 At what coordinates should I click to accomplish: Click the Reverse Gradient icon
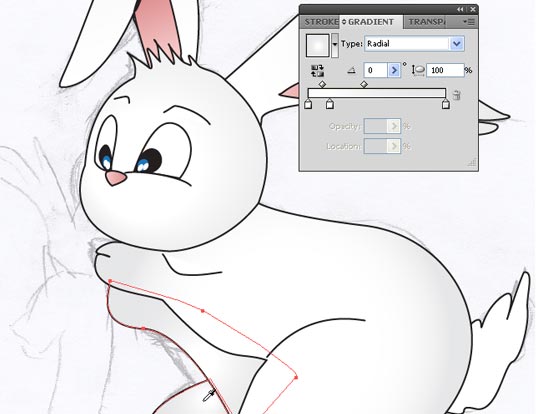(317, 71)
